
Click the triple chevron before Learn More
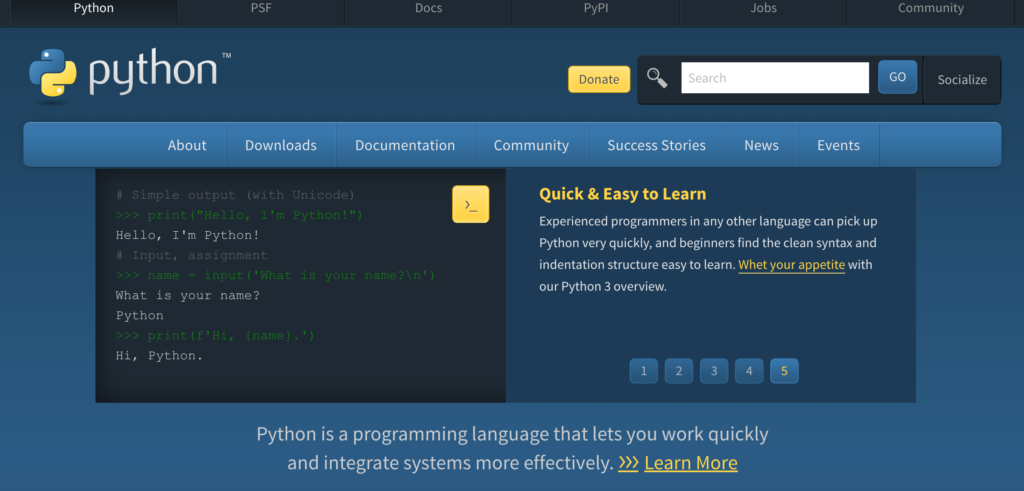coord(628,463)
